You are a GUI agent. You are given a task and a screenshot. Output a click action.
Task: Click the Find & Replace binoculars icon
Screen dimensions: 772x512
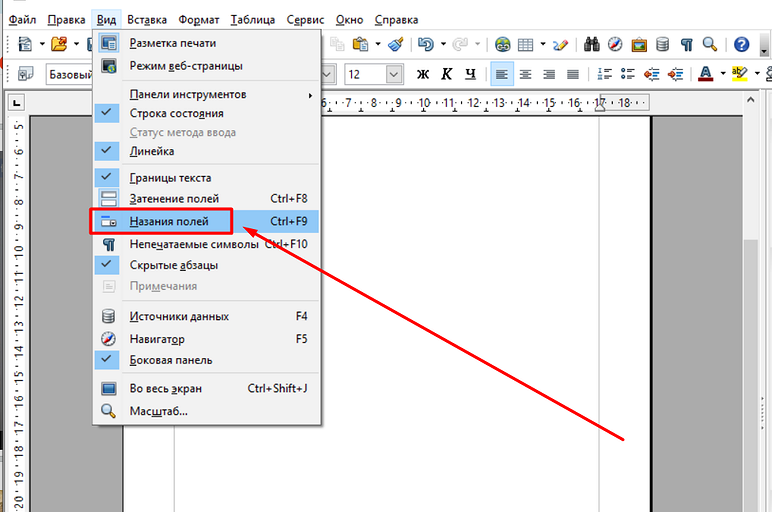click(x=591, y=44)
